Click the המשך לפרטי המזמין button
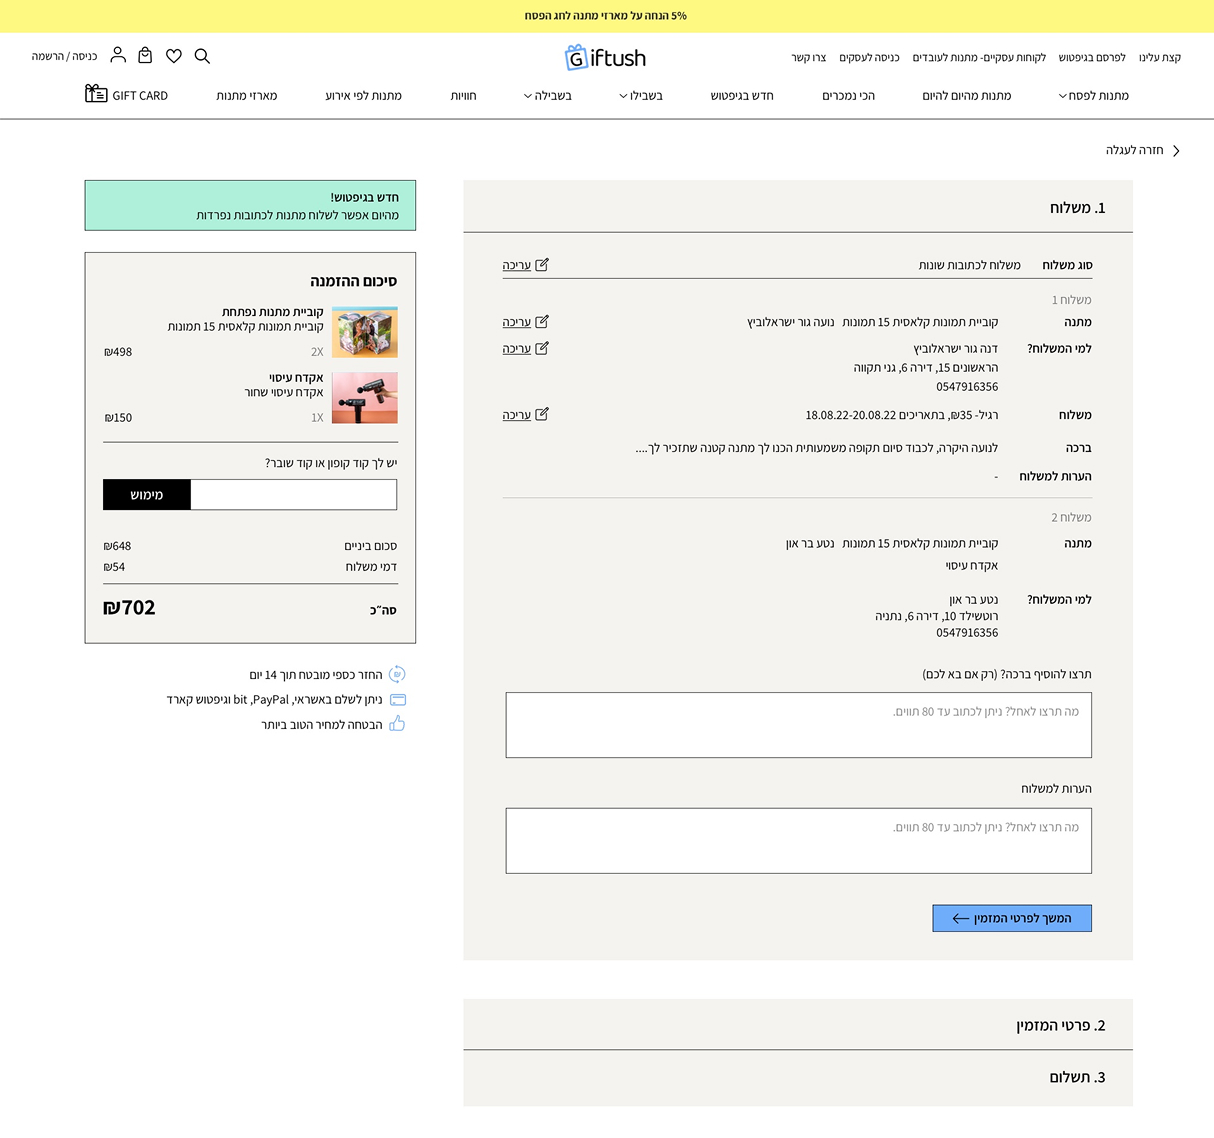This screenshot has width=1214, height=1138. tap(1011, 918)
